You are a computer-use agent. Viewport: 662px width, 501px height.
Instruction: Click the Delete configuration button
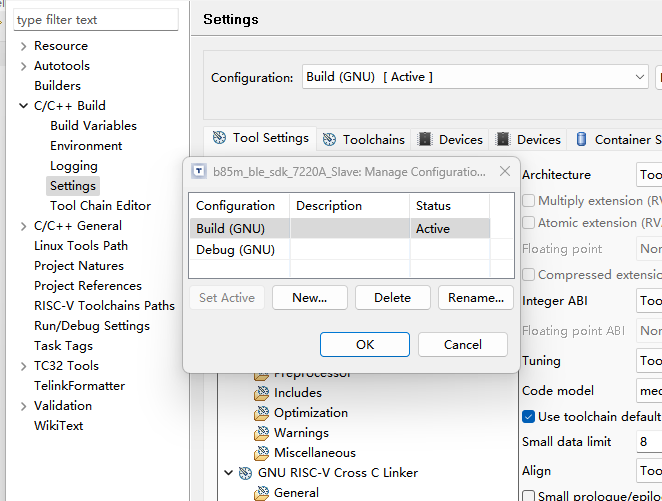point(393,298)
